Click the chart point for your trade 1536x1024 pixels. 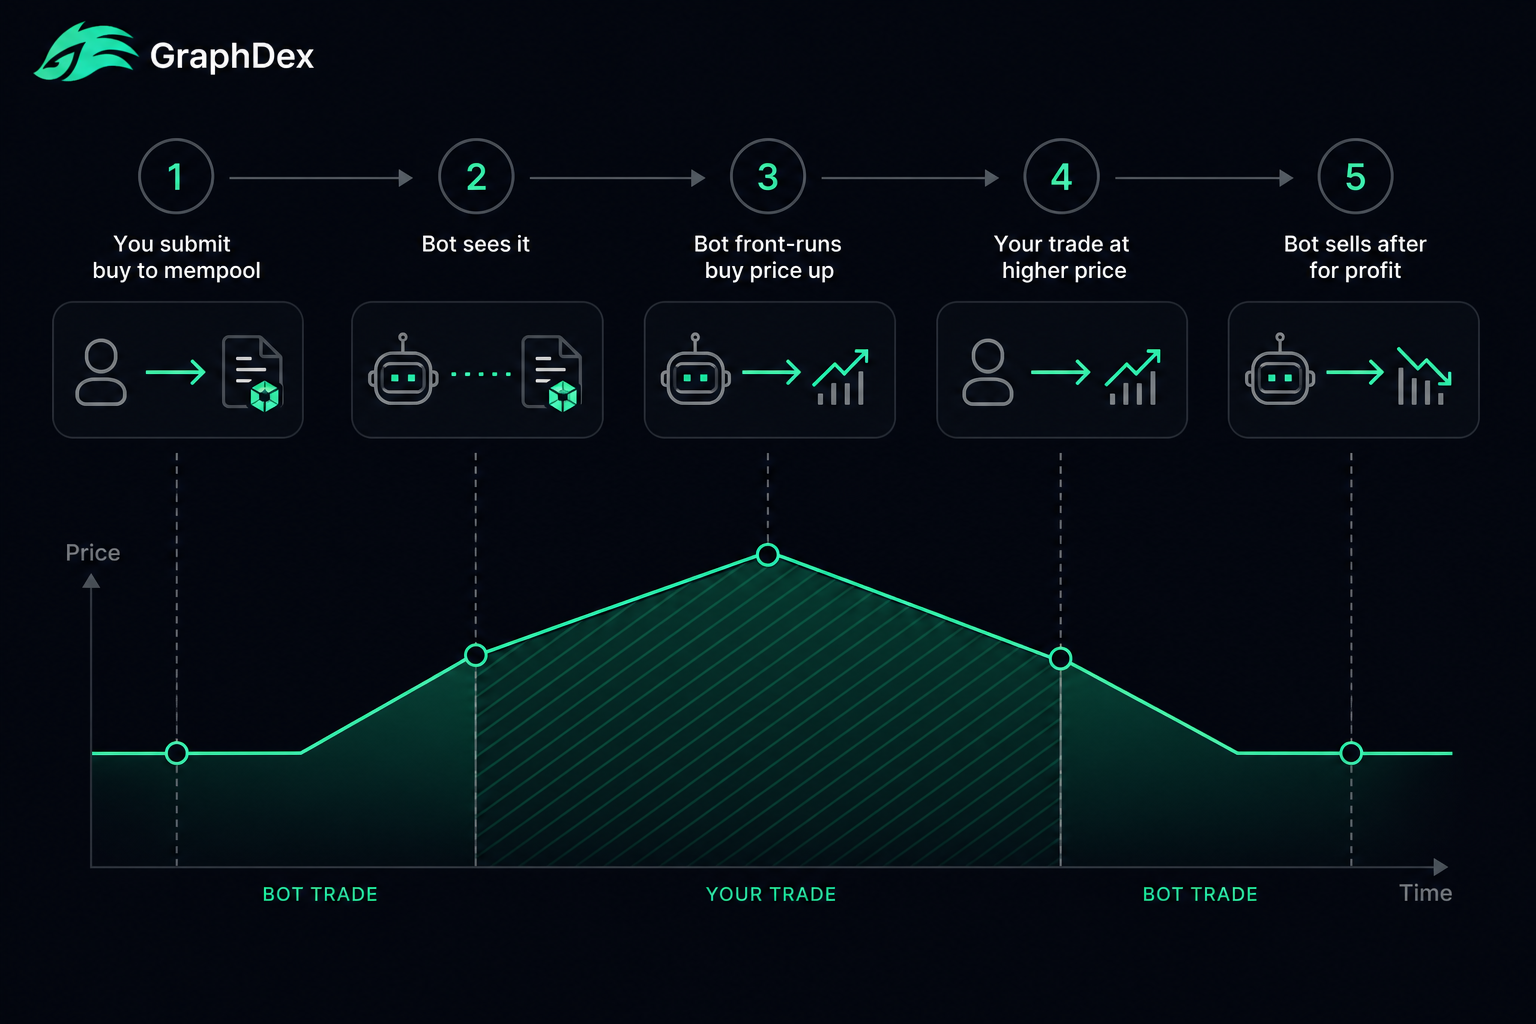click(1061, 658)
